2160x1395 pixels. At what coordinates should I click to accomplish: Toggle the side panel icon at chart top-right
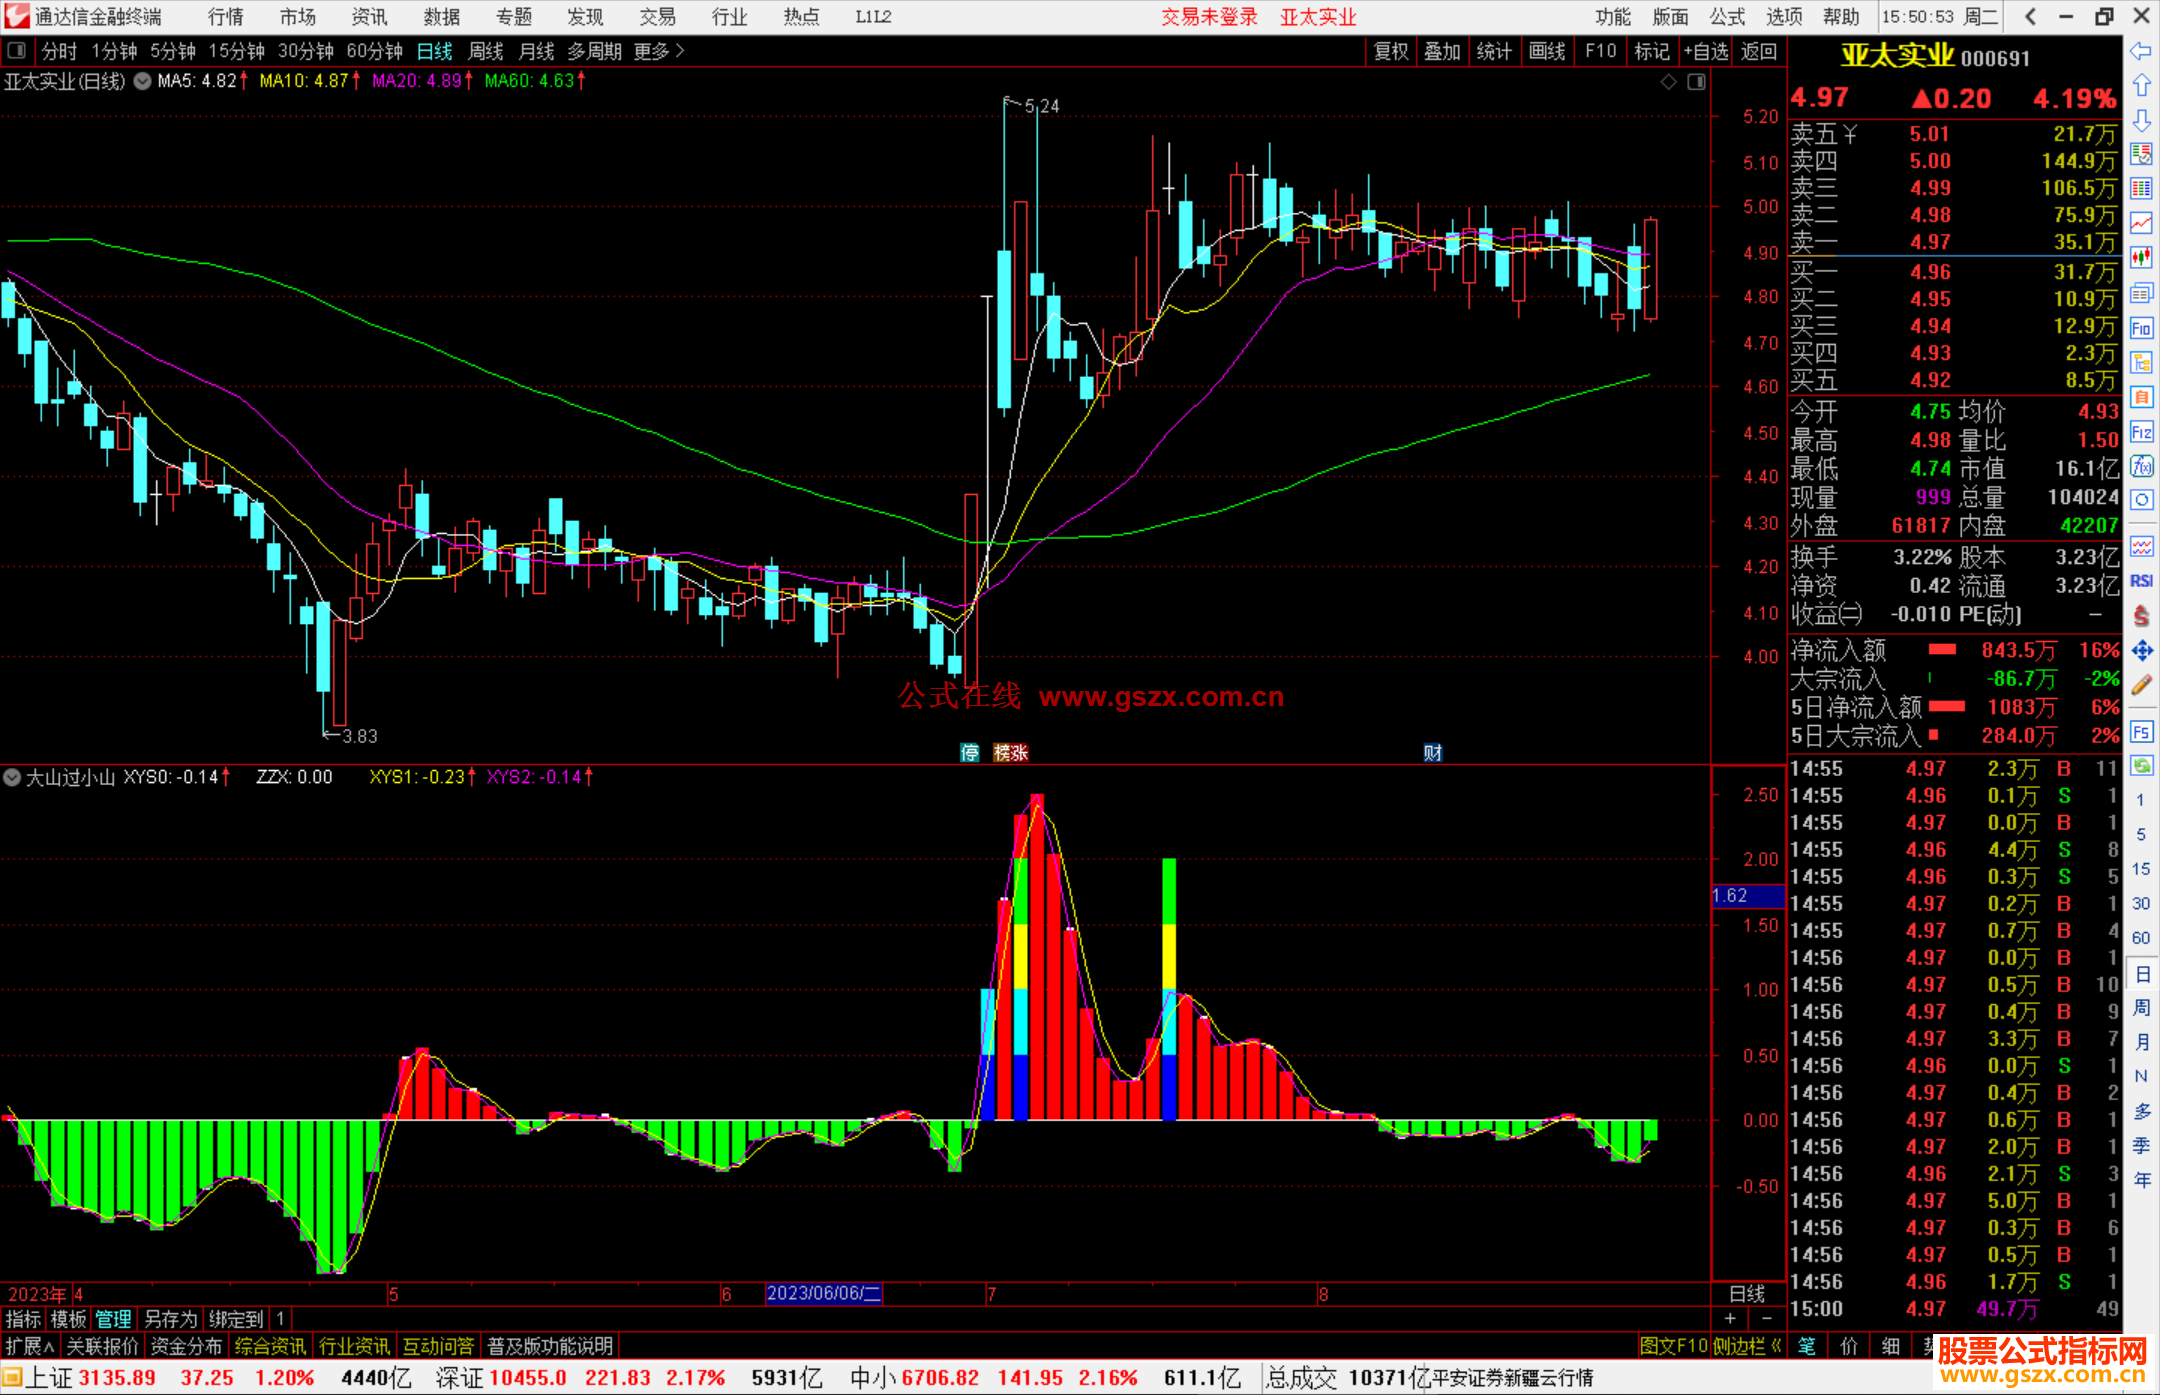click(1696, 82)
